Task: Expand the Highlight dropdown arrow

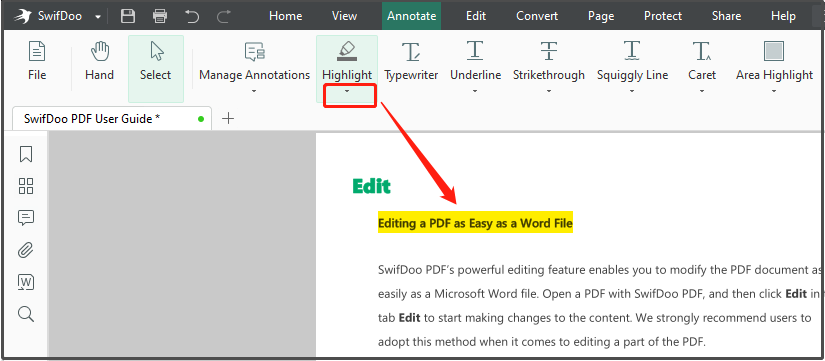Action: [347, 92]
